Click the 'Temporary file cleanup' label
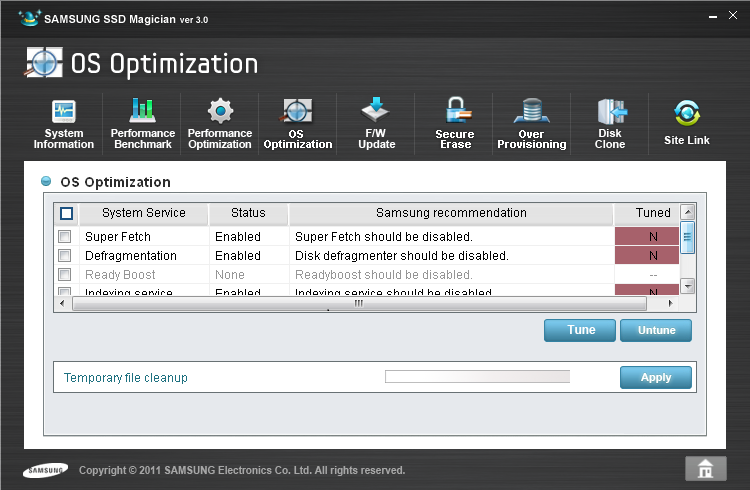750x490 pixels. pyautogui.click(x=125, y=378)
